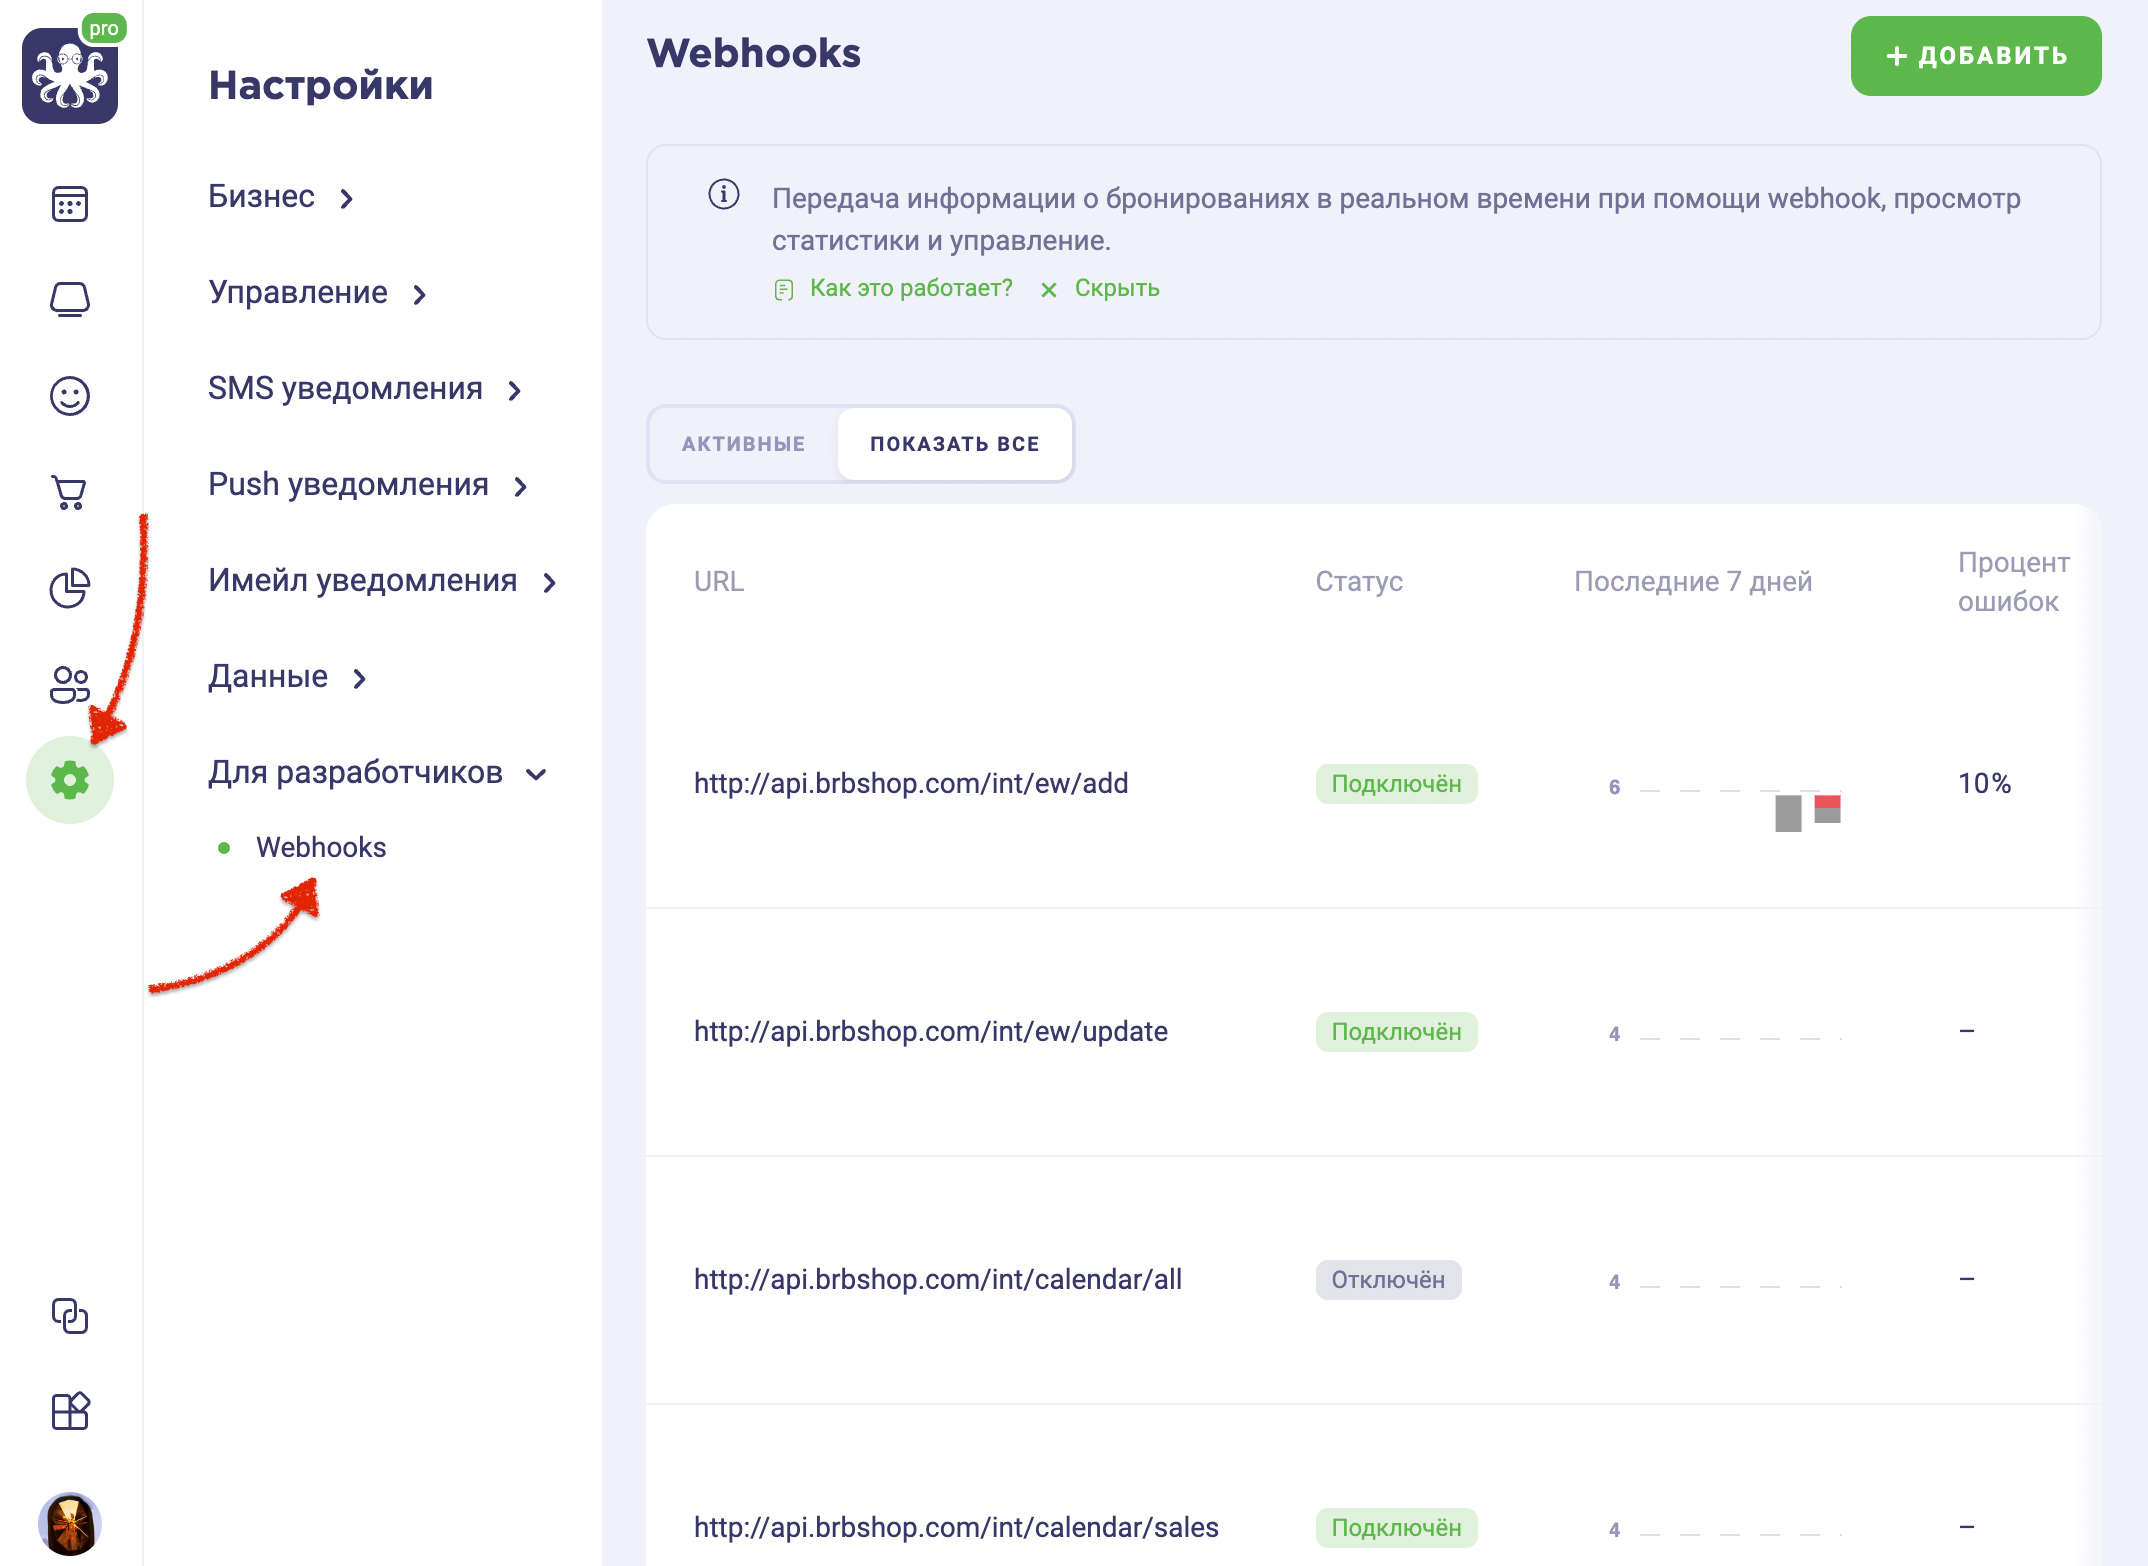Click the 7-day chart for calendar/all row
This screenshot has width=2148, height=1566.
click(x=1725, y=1282)
